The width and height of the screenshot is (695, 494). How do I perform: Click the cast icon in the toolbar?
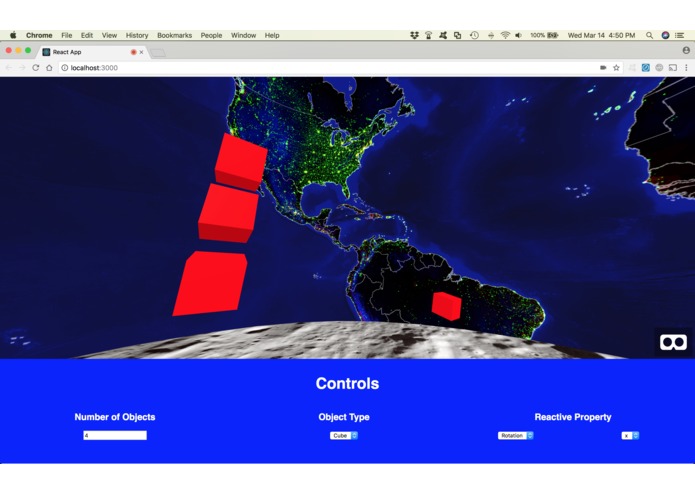point(673,68)
